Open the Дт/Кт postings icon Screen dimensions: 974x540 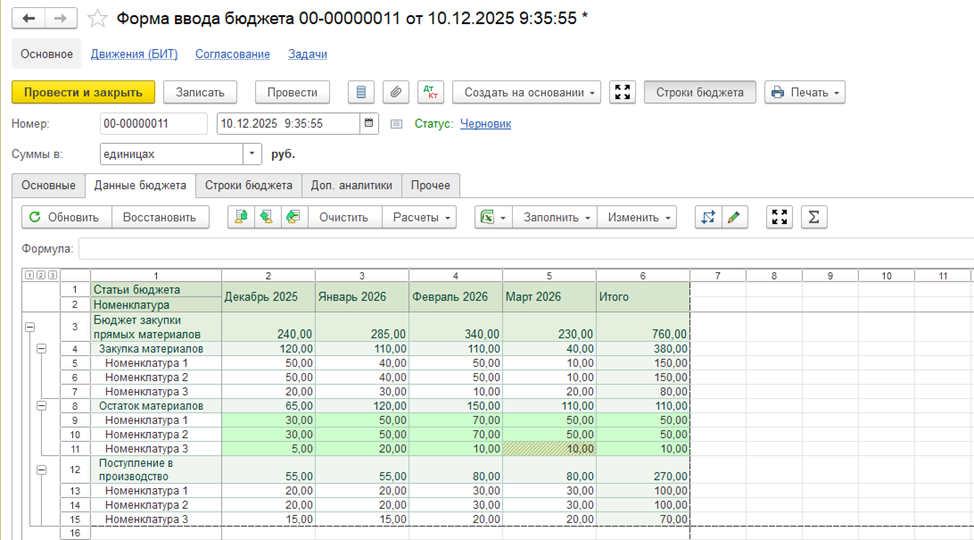click(431, 92)
